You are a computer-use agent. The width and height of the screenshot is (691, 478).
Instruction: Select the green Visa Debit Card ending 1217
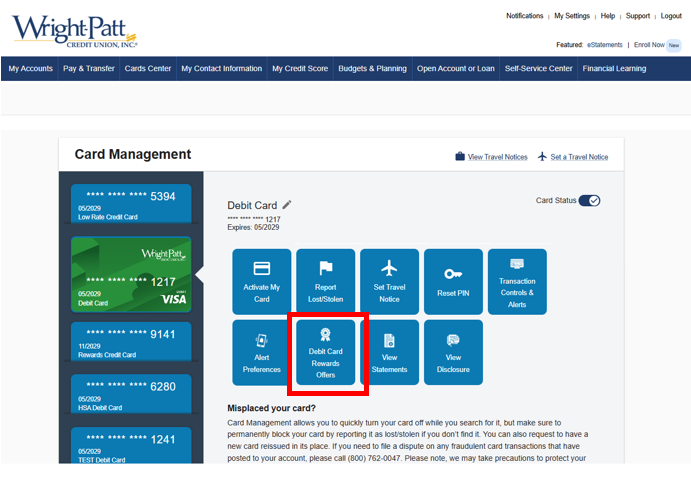point(131,274)
